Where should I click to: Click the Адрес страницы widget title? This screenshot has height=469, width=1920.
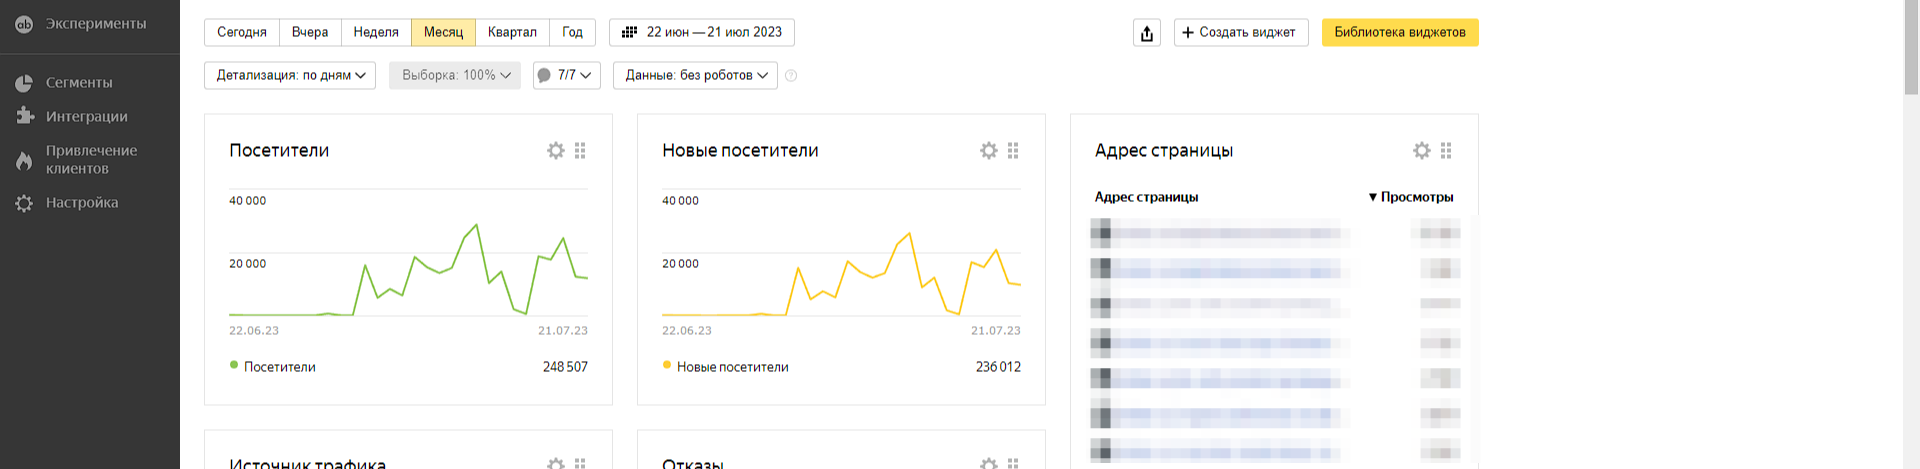[1164, 151]
